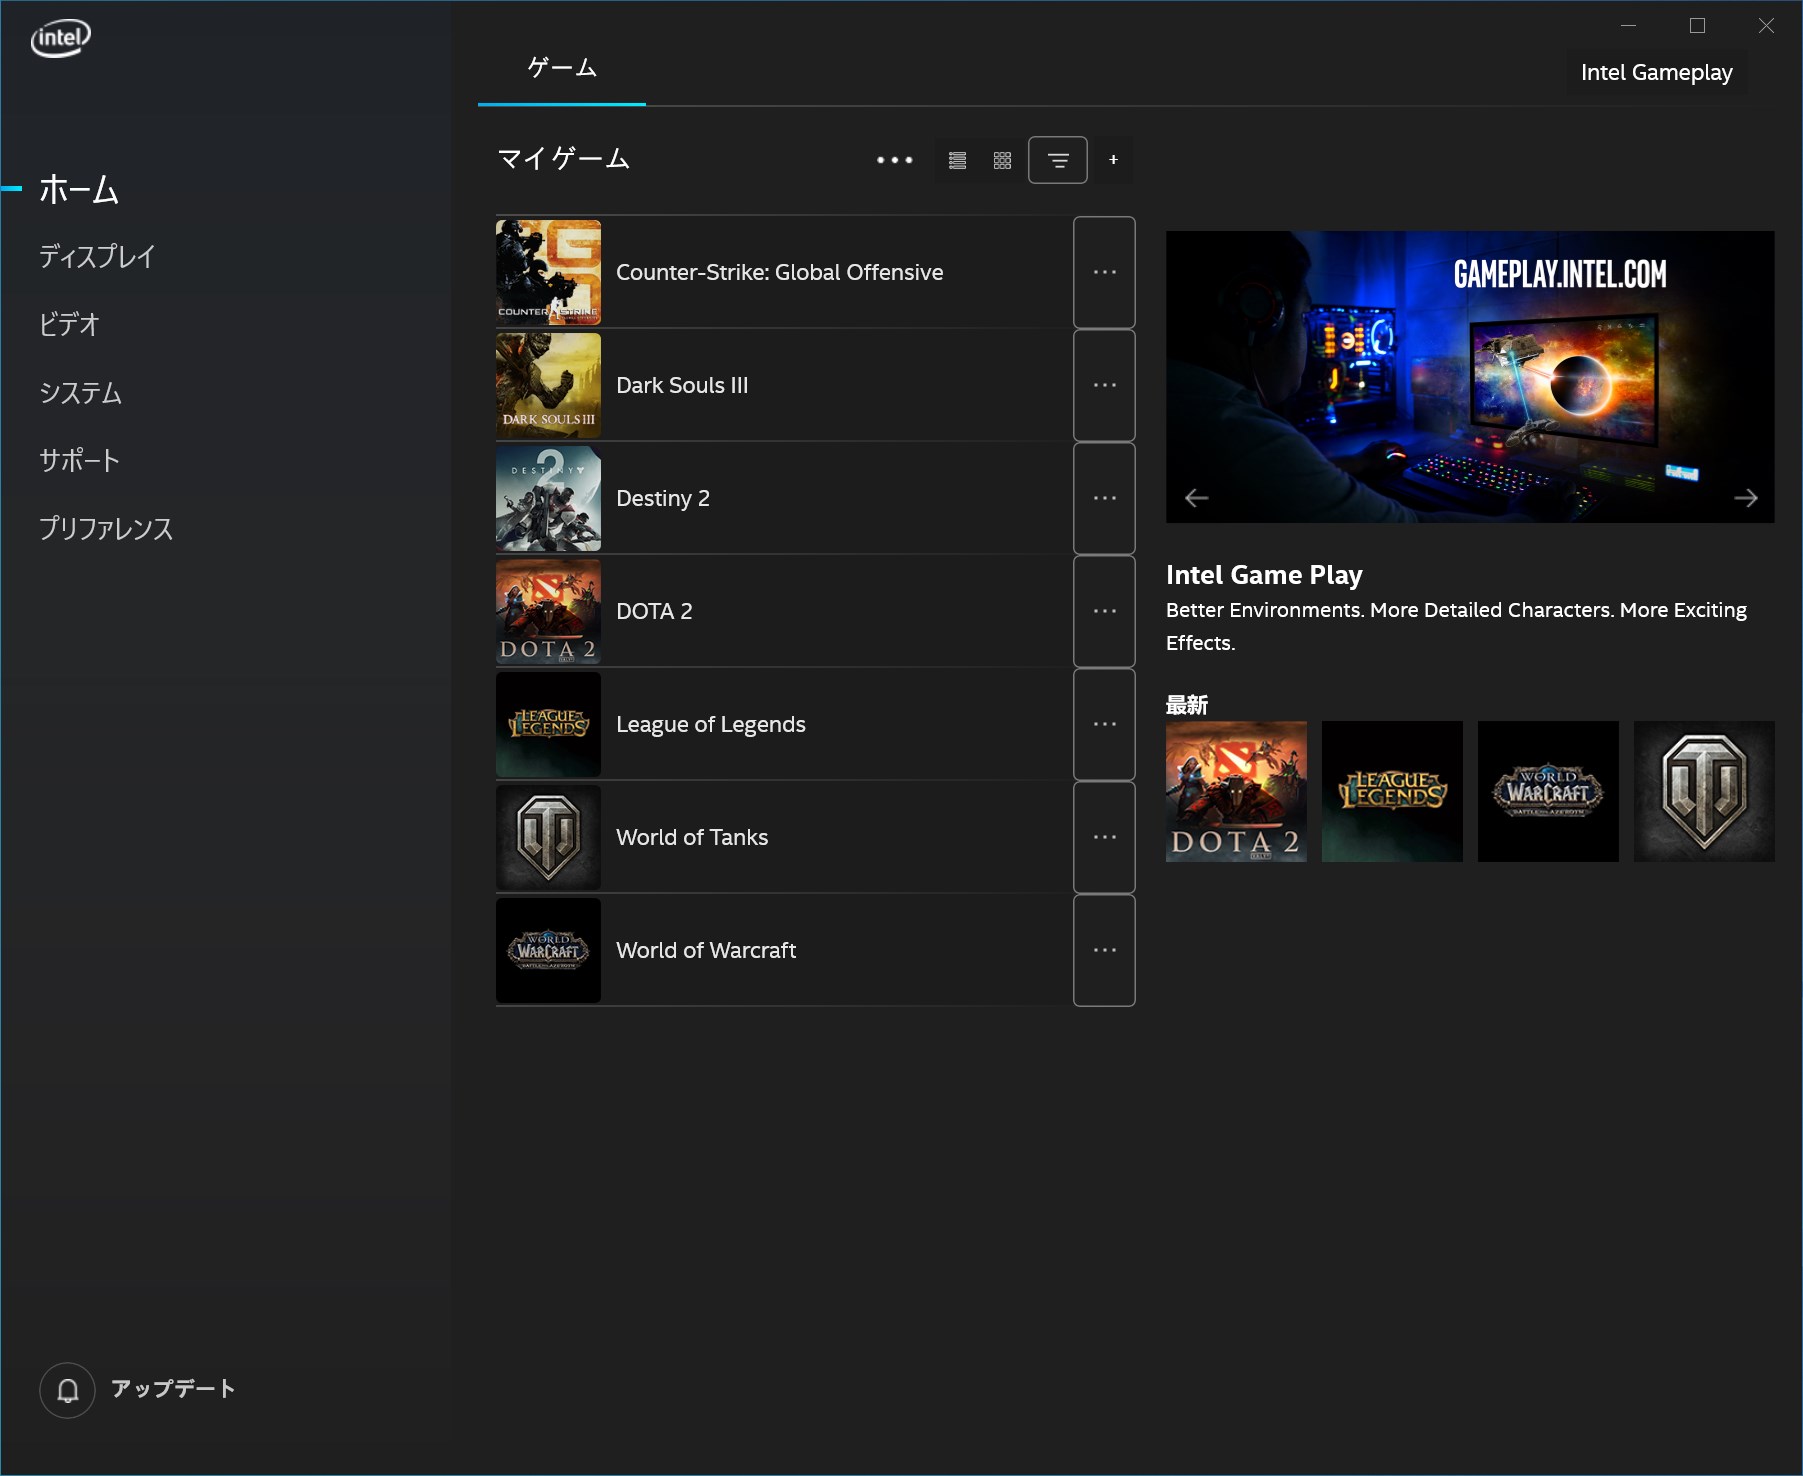Image resolution: width=1803 pixels, height=1476 pixels.
Task: Click League of Legends list cover icon
Action: pyautogui.click(x=549, y=724)
